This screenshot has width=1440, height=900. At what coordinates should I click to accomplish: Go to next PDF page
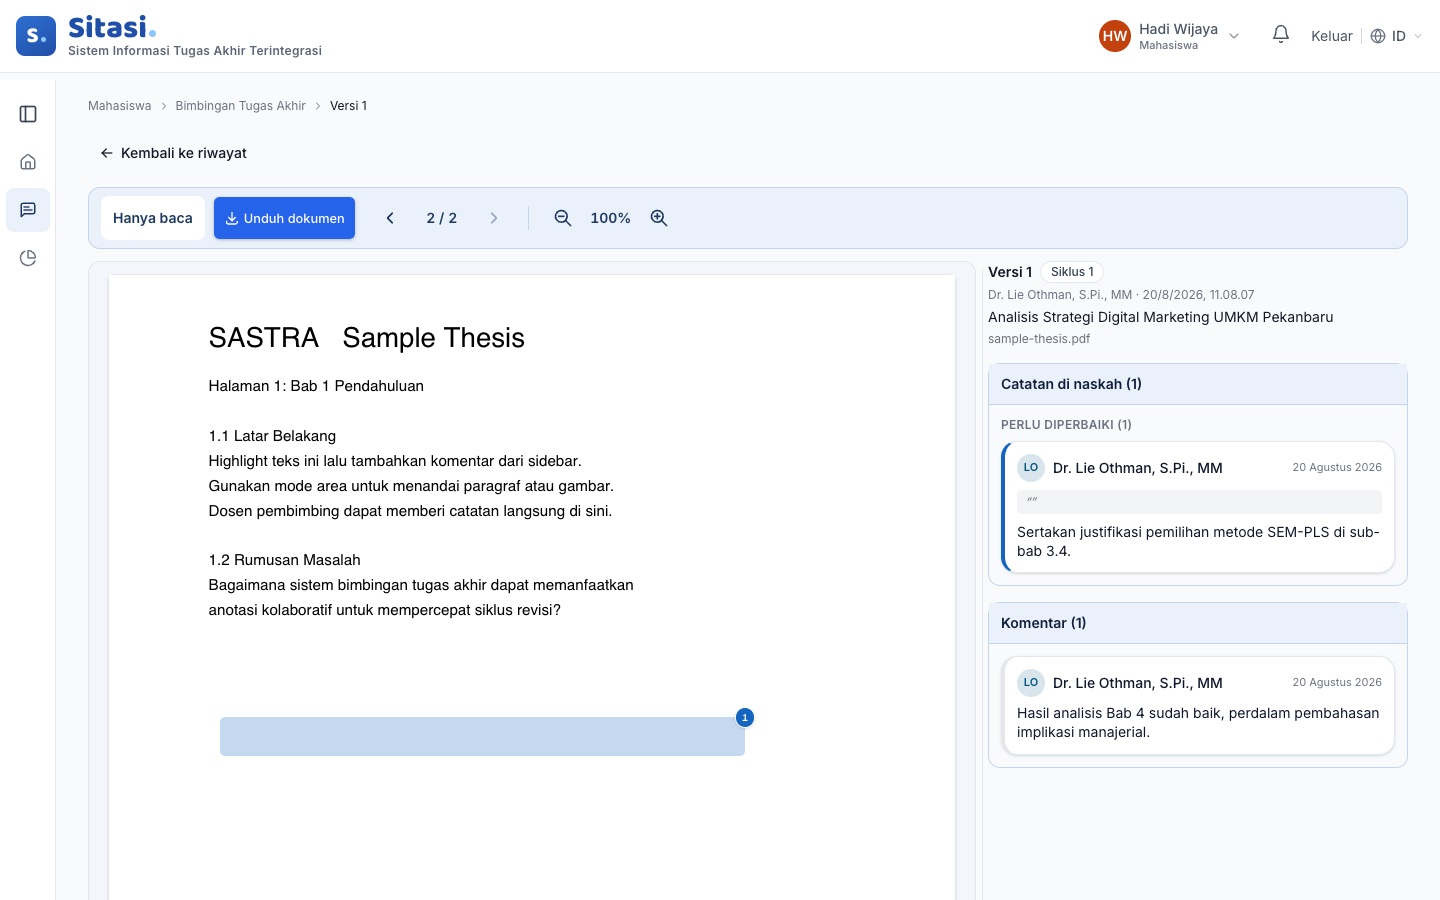tap(494, 218)
